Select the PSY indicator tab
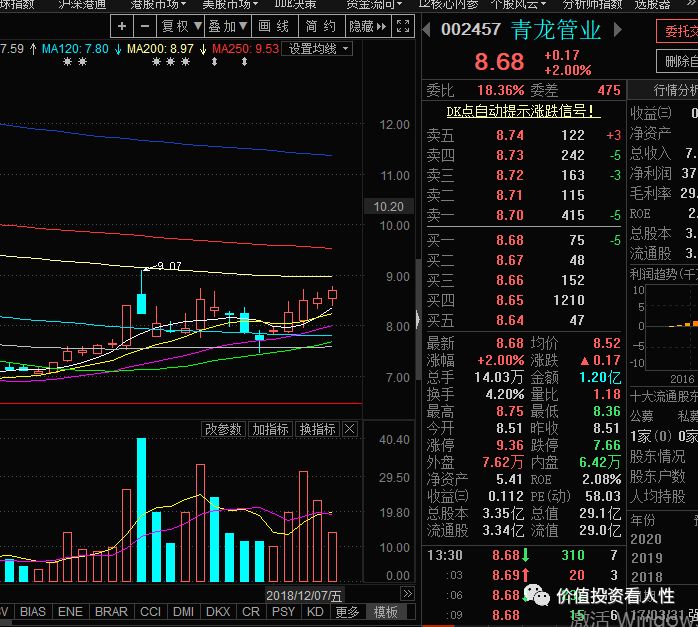The width and height of the screenshot is (698, 627). tap(283, 611)
